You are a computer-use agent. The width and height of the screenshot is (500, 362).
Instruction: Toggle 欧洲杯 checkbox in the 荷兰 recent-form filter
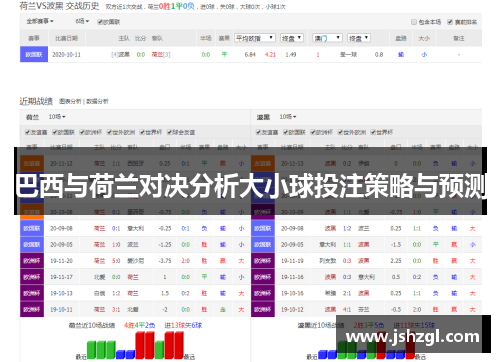(x=82, y=132)
